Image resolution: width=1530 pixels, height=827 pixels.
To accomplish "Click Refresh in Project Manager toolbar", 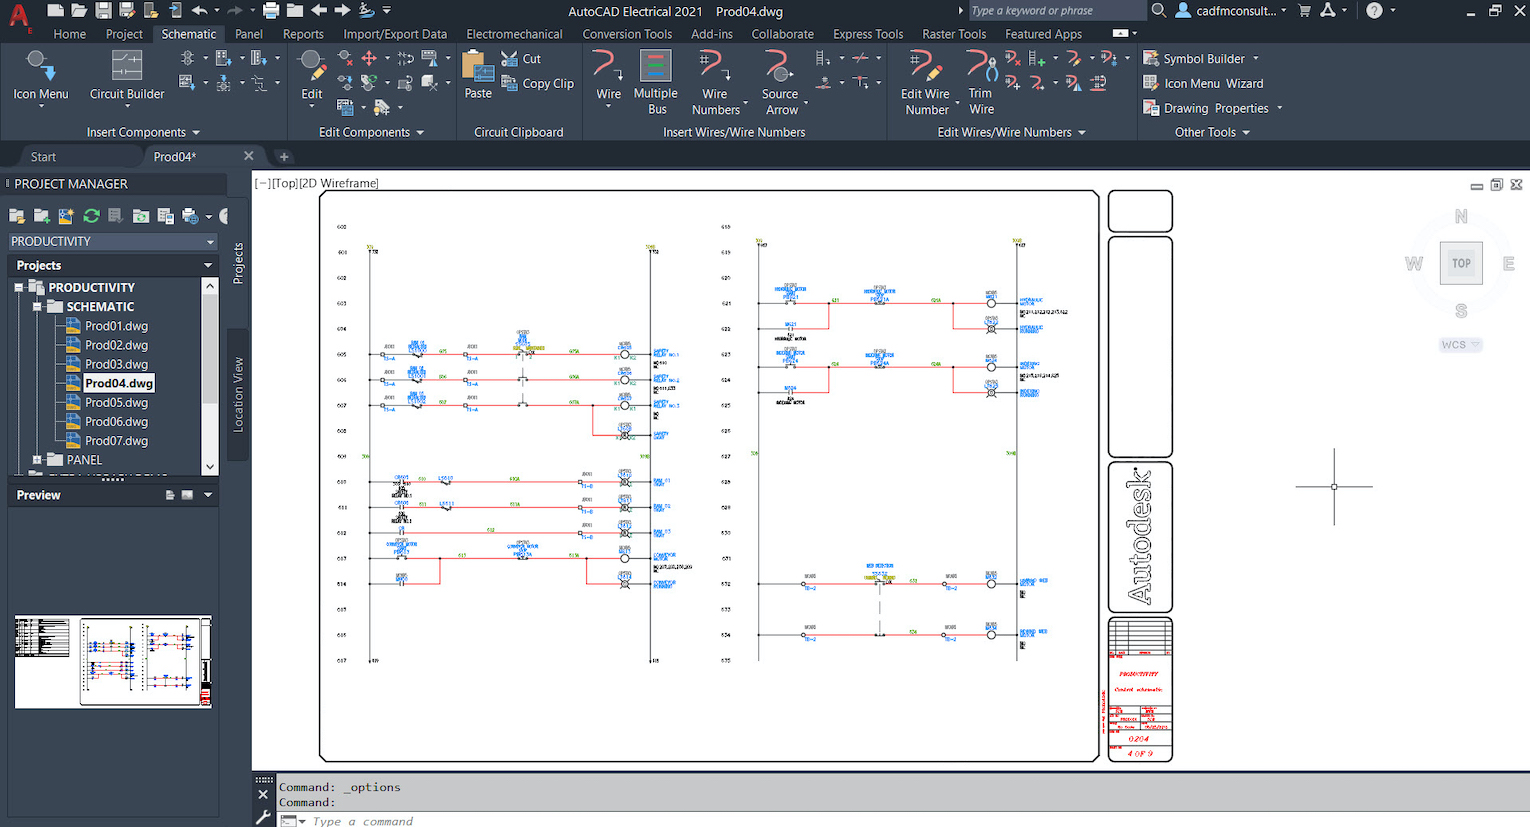I will [x=91, y=216].
